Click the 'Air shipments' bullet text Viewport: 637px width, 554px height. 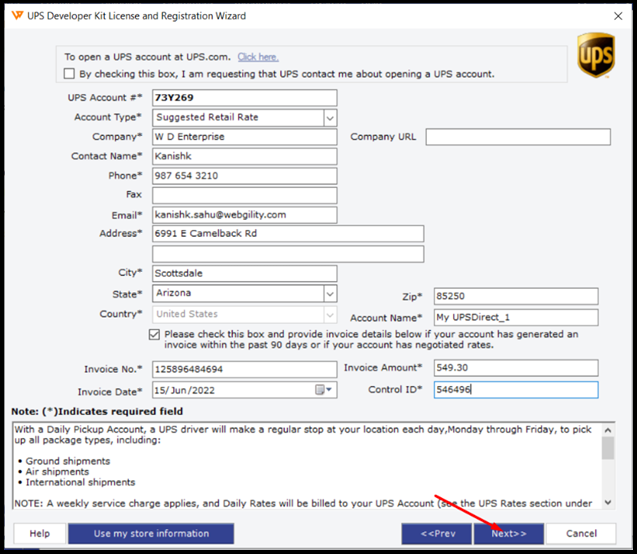click(x=57, y=472)
